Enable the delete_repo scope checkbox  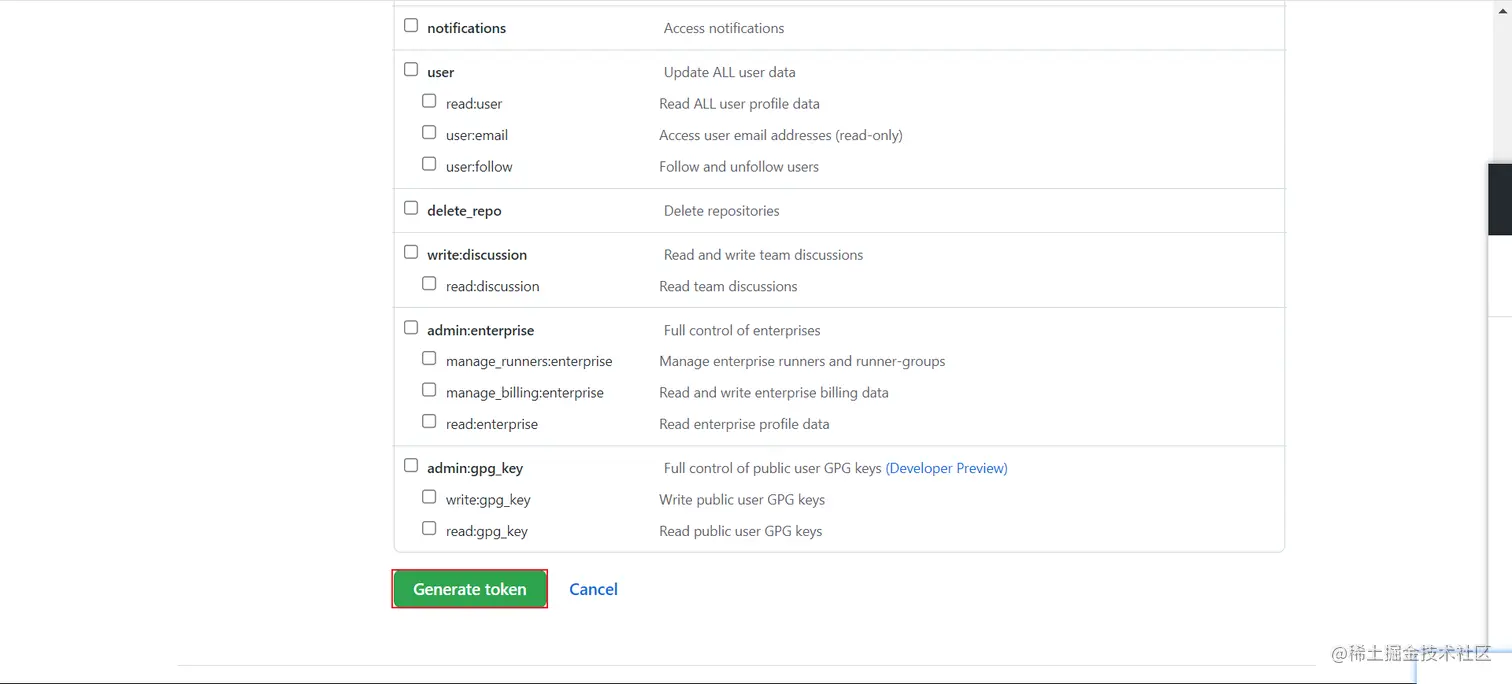point(411,208)
